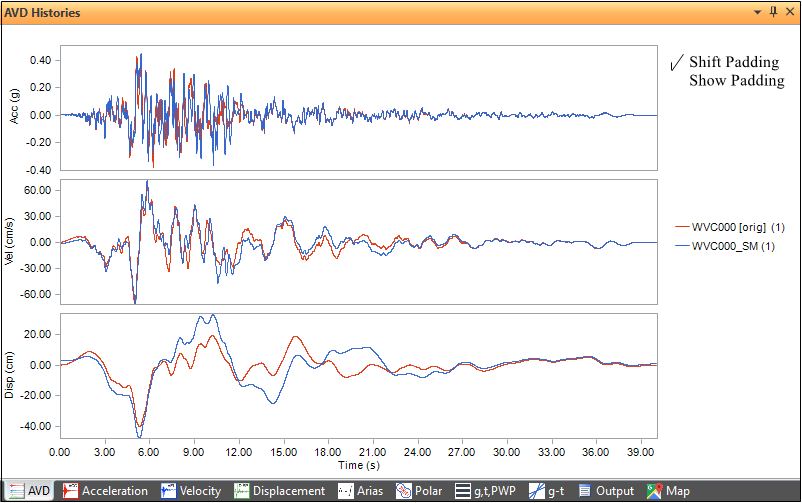Screen dimensions: 802x503
Task: Click the Output tab's document icon
Action: (x=584, y=491)
